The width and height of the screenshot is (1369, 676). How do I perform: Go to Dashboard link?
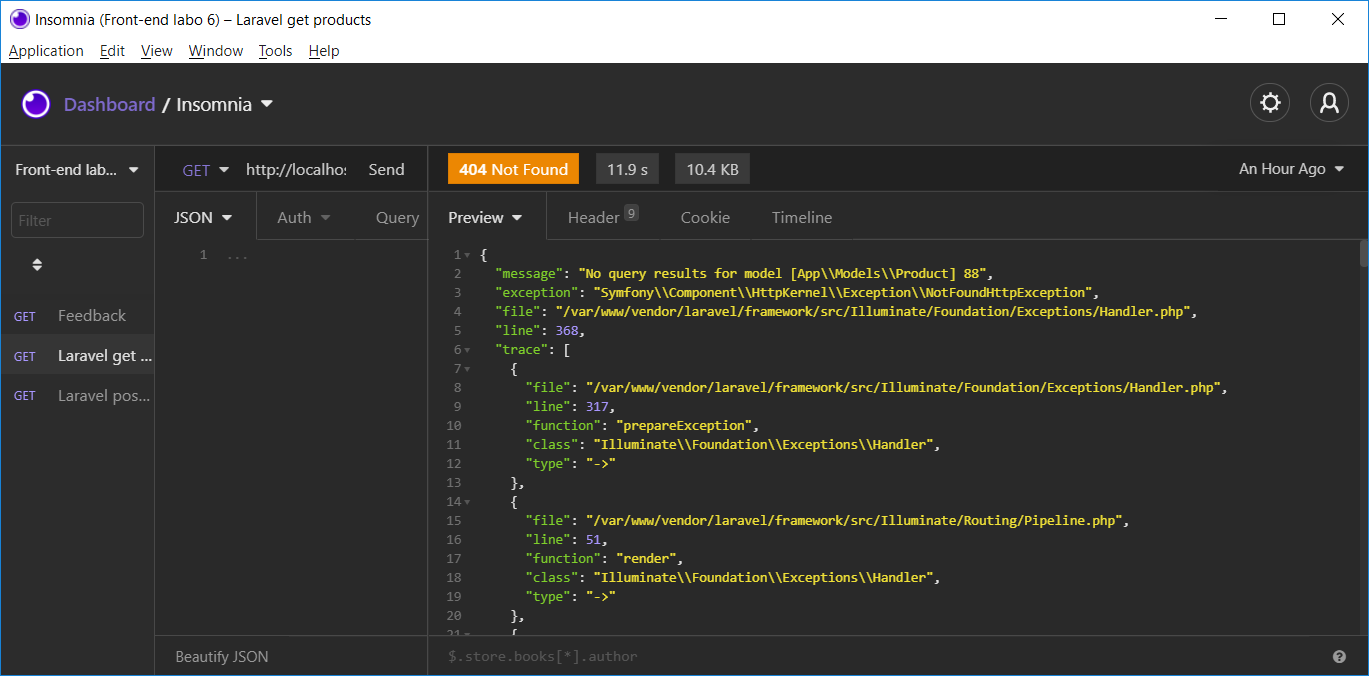[109, 104]
